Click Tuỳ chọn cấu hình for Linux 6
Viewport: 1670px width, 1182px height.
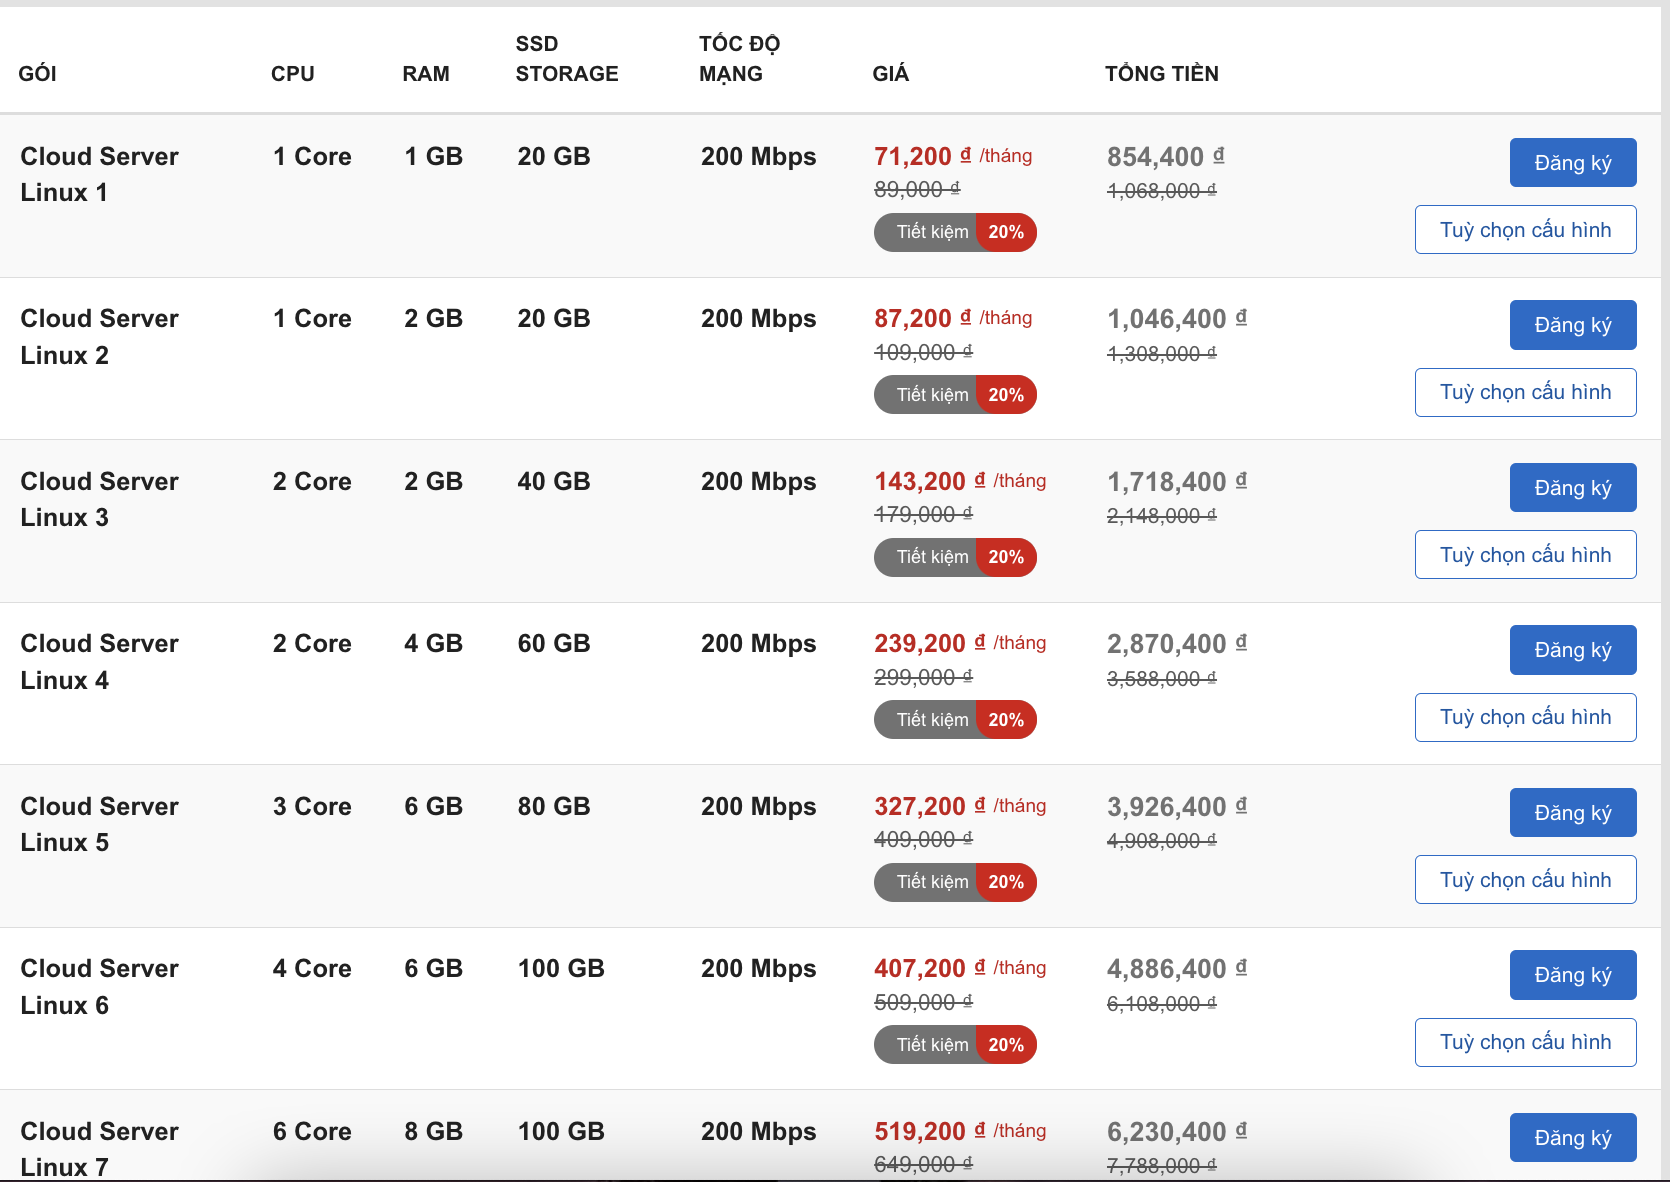(1525, 1042)
